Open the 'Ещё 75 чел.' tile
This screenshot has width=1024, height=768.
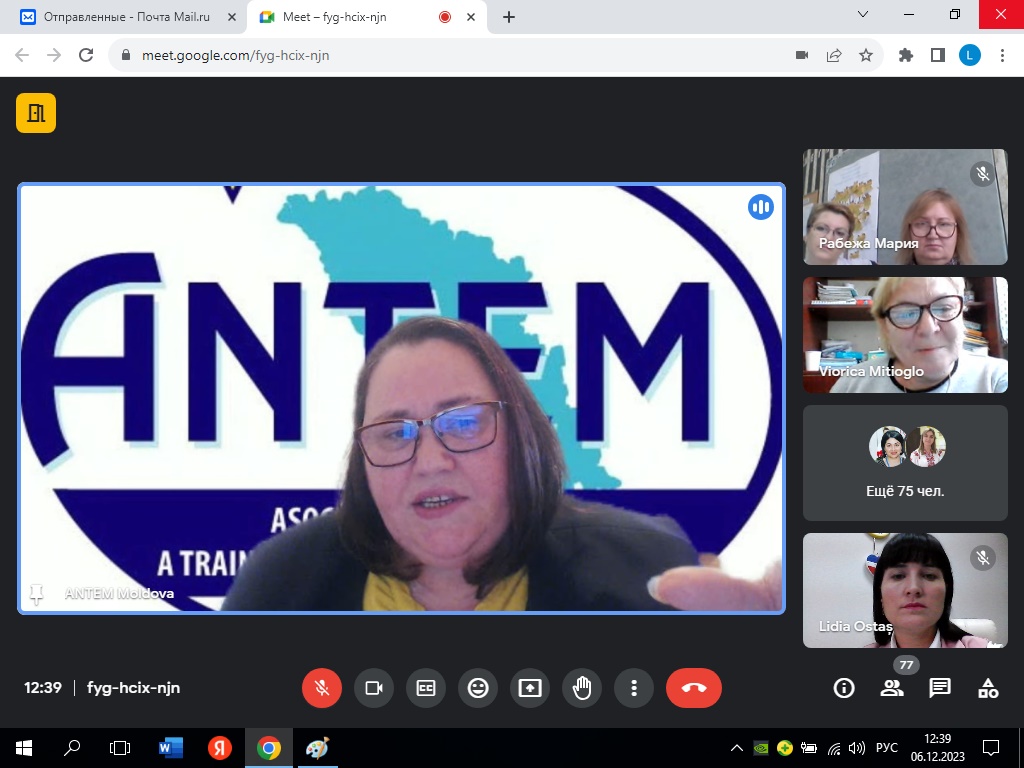(905, 463)
